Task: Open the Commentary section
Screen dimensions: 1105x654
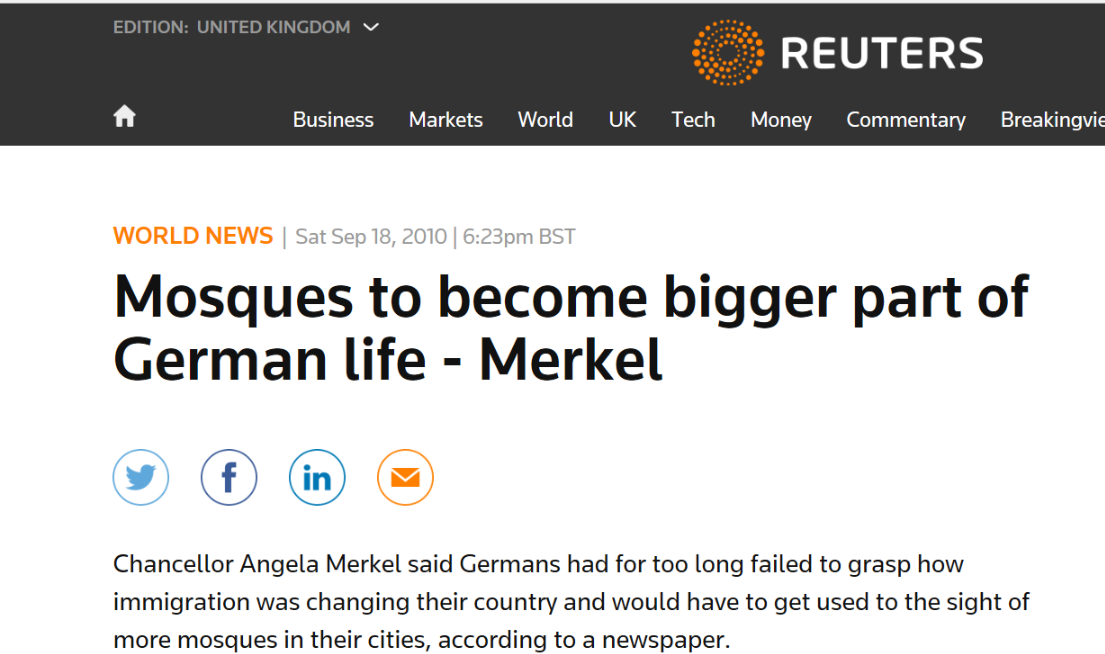Action: 906,120
